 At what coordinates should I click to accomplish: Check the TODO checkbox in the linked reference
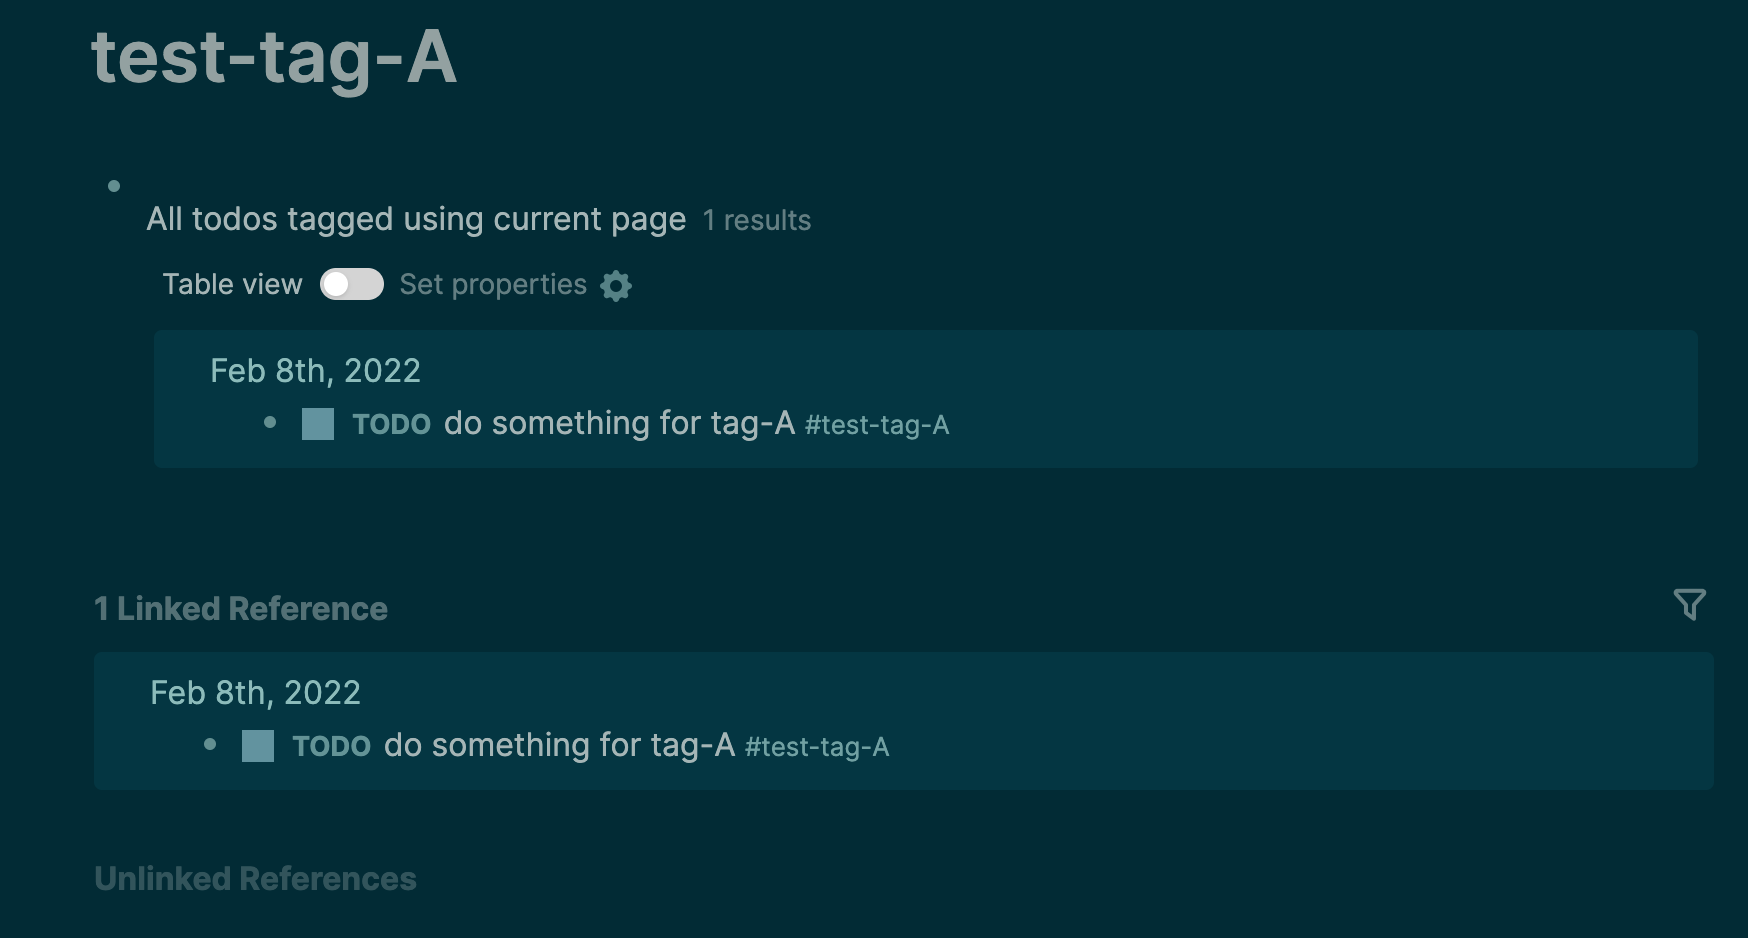256,746
